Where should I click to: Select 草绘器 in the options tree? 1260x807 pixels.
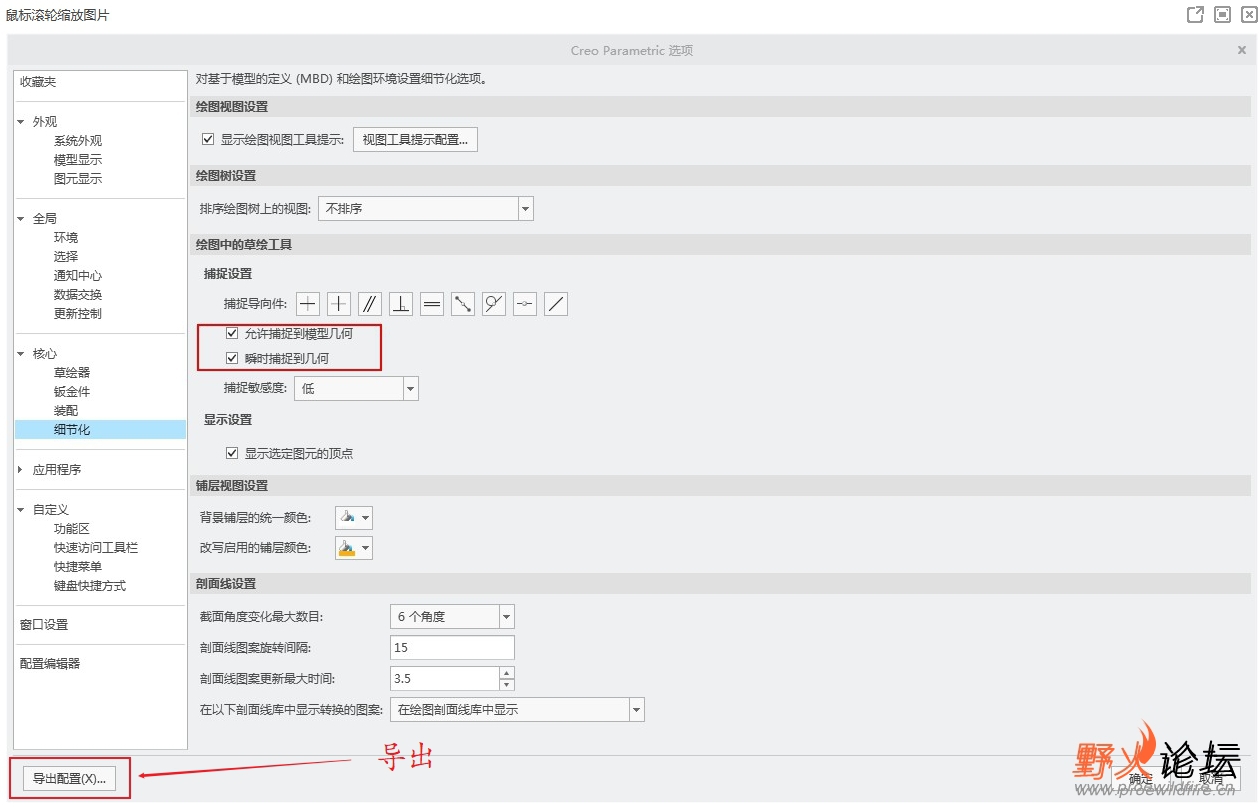(72, 373)
